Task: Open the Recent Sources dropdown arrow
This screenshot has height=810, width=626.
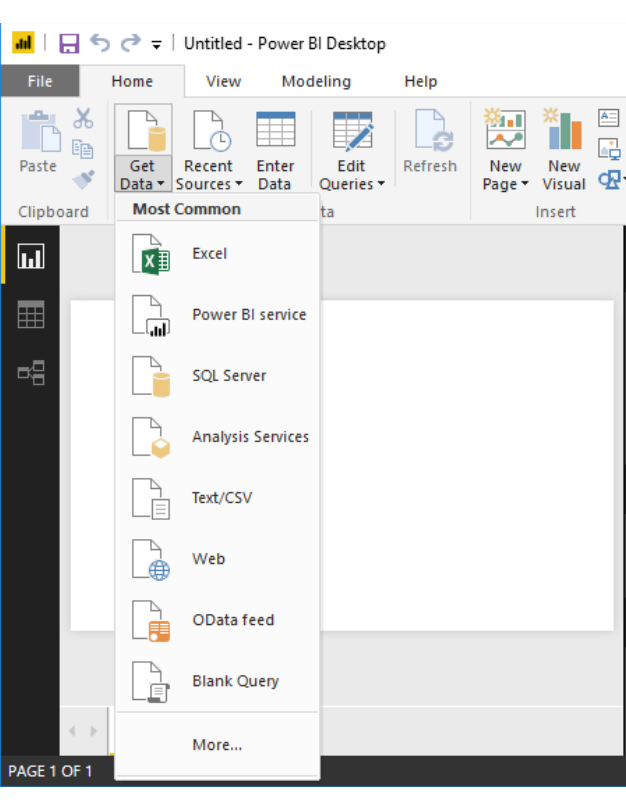Action: (239, 185)
